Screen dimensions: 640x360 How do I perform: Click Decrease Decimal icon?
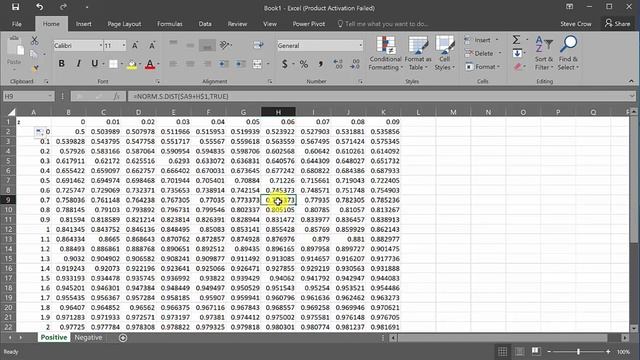[355, 64]
